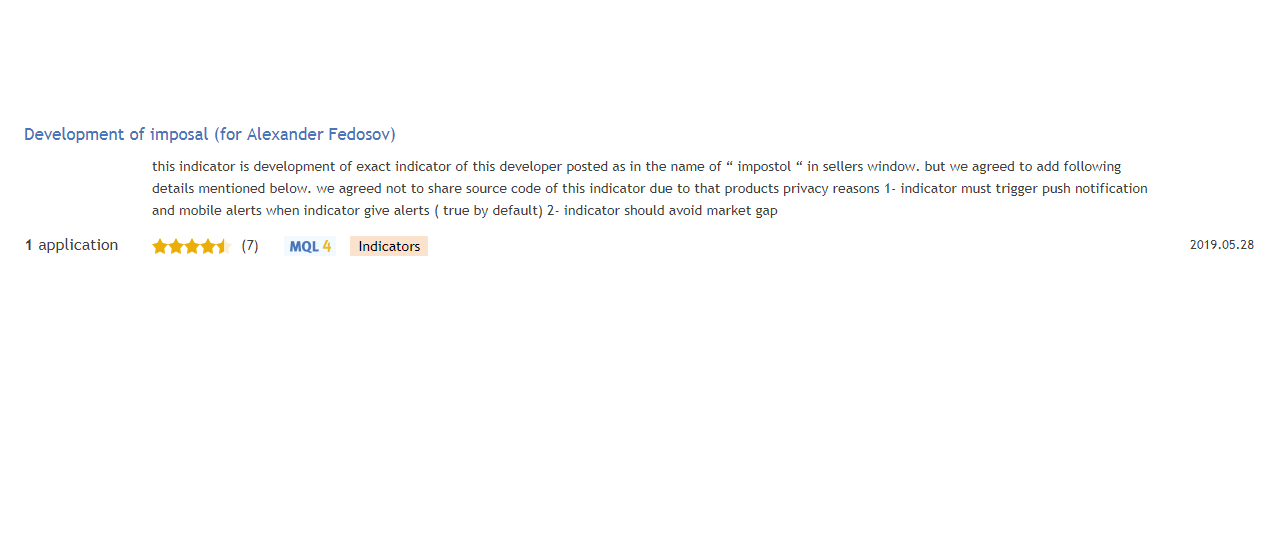The image size is (1270, 540).
Task: Select the MQL 4 language tag
Action: point(309,246)
